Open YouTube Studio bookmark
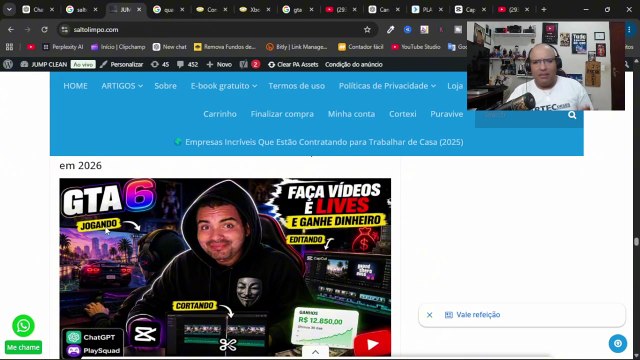This screenshot has width=640, height=360. point(416,47)
